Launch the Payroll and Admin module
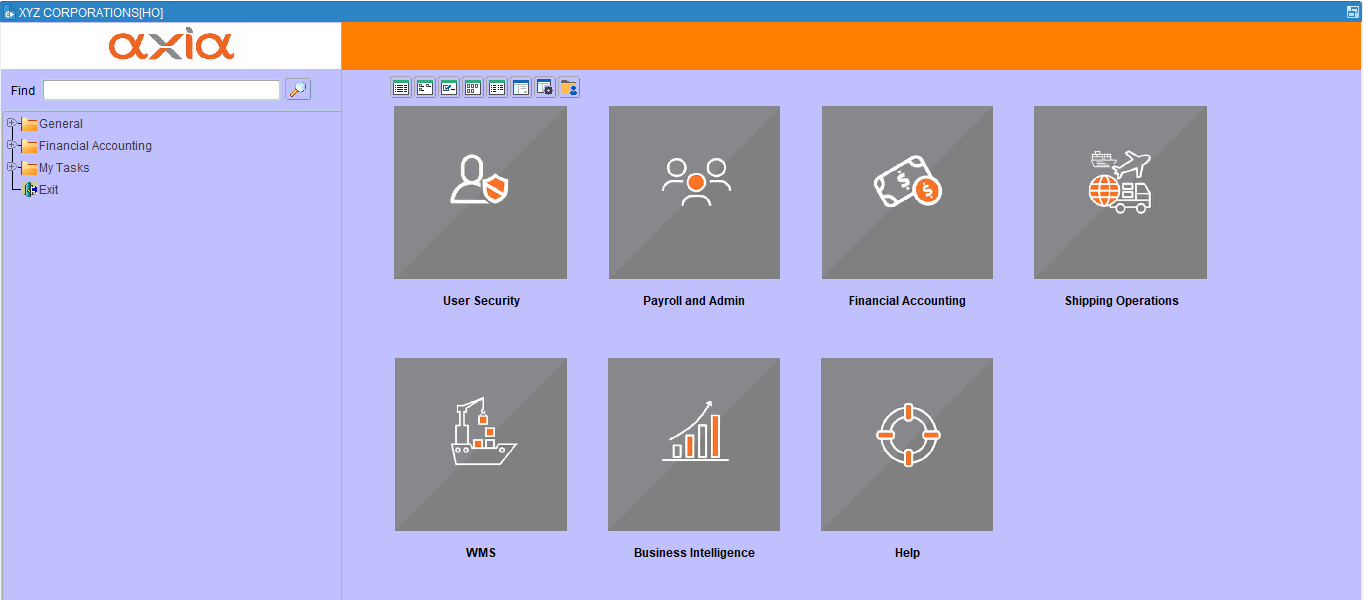This screenshot has height=600, width=1363. click(693, 192)
